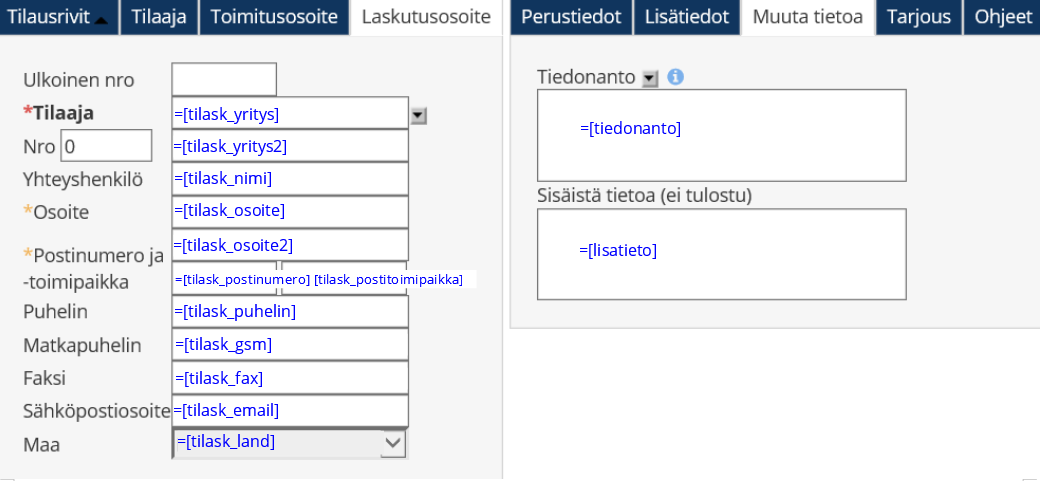Screen dimensions: 1040x481
Task: Show the Ohjeet tab
Action: pos(1003,17)
